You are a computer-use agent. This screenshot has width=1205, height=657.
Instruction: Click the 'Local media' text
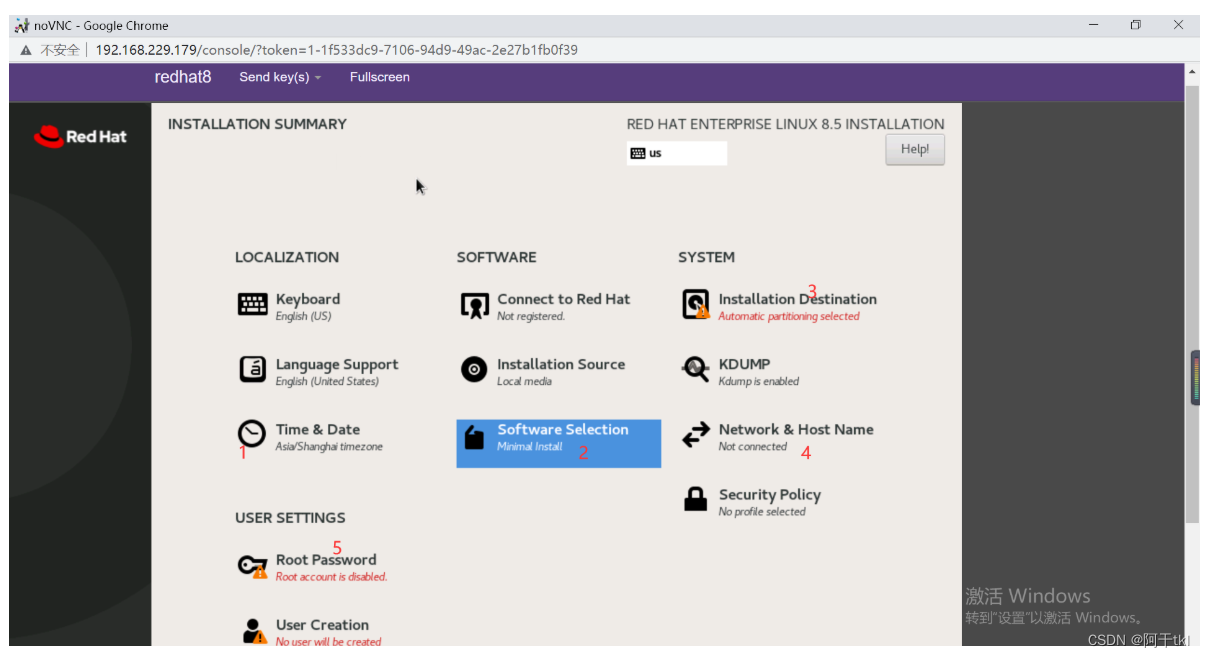524,381
